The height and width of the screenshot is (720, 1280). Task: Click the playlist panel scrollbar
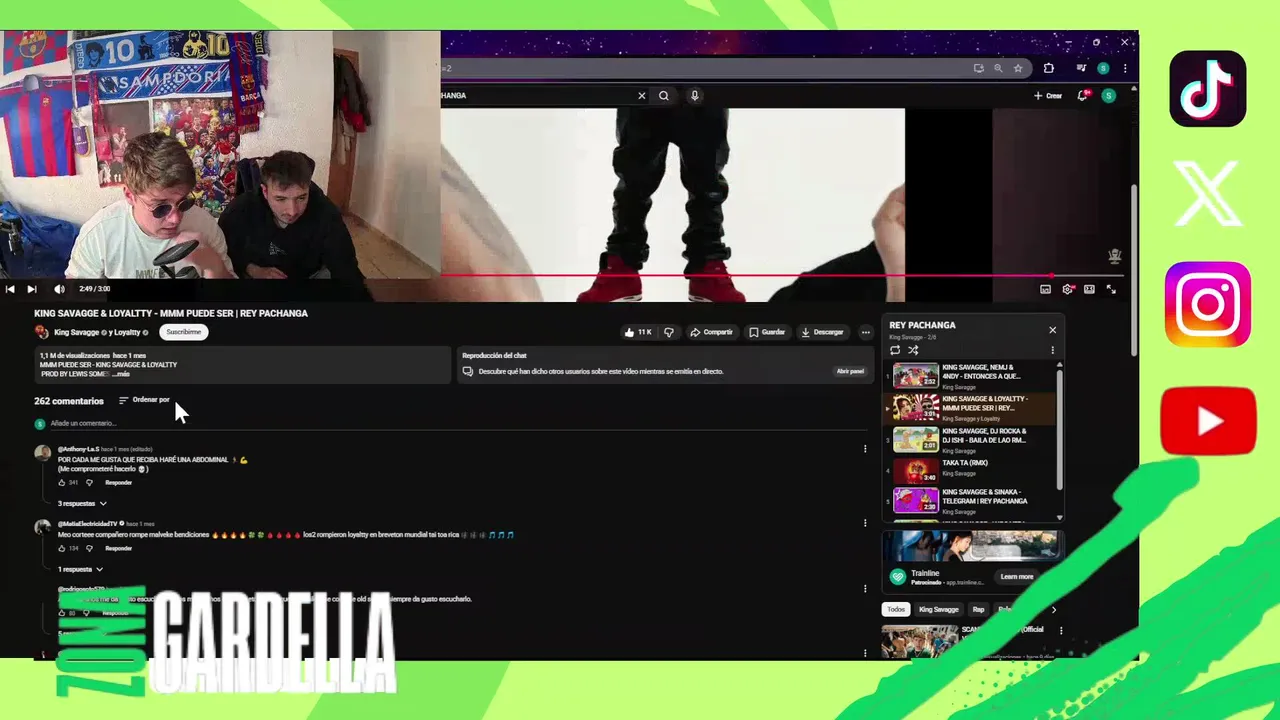(x=1060, y=430)
